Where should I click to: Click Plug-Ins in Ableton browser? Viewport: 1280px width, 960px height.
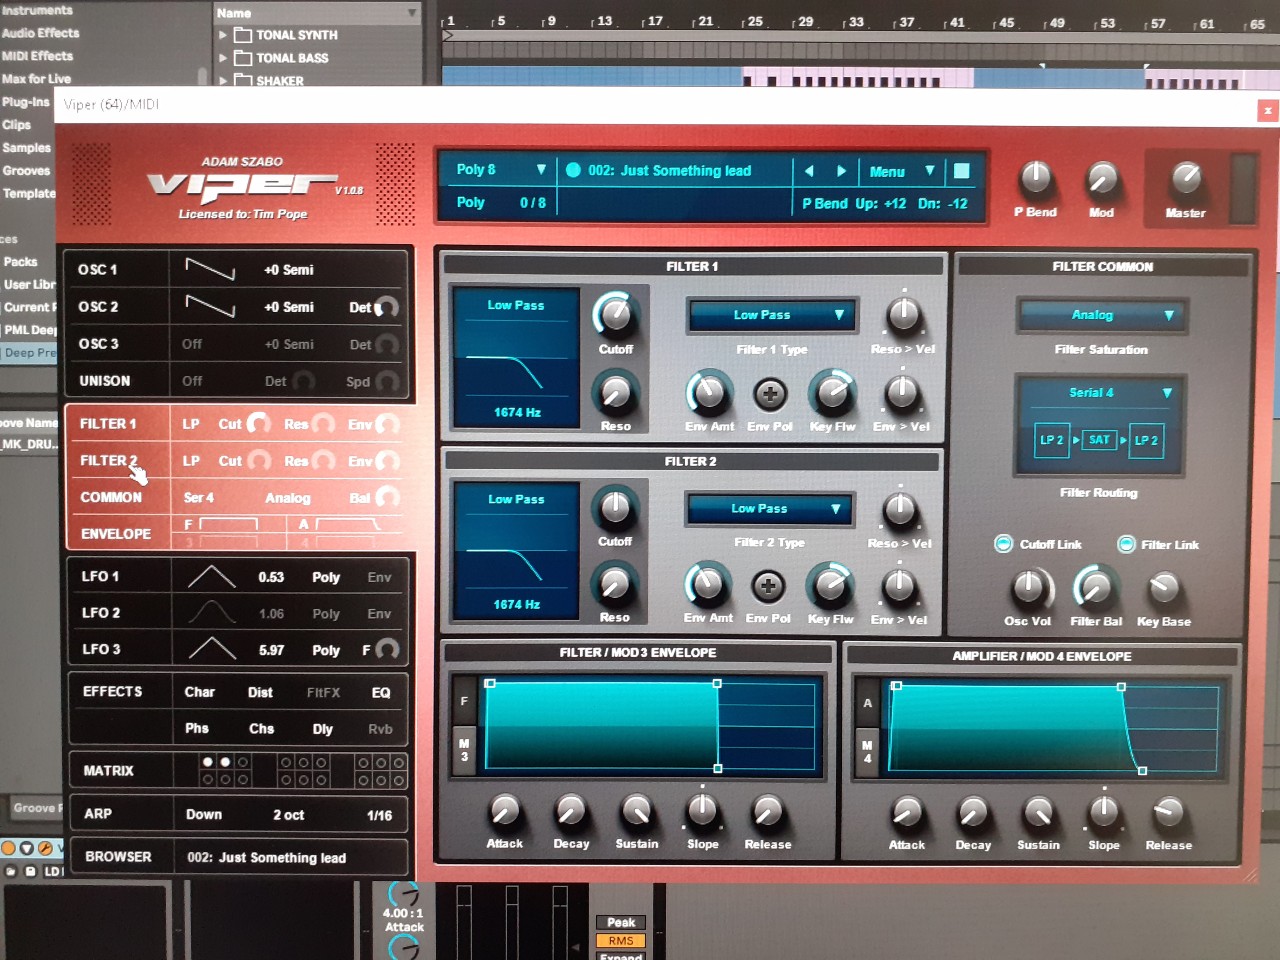pyautogui.click(x=25, y=102)
